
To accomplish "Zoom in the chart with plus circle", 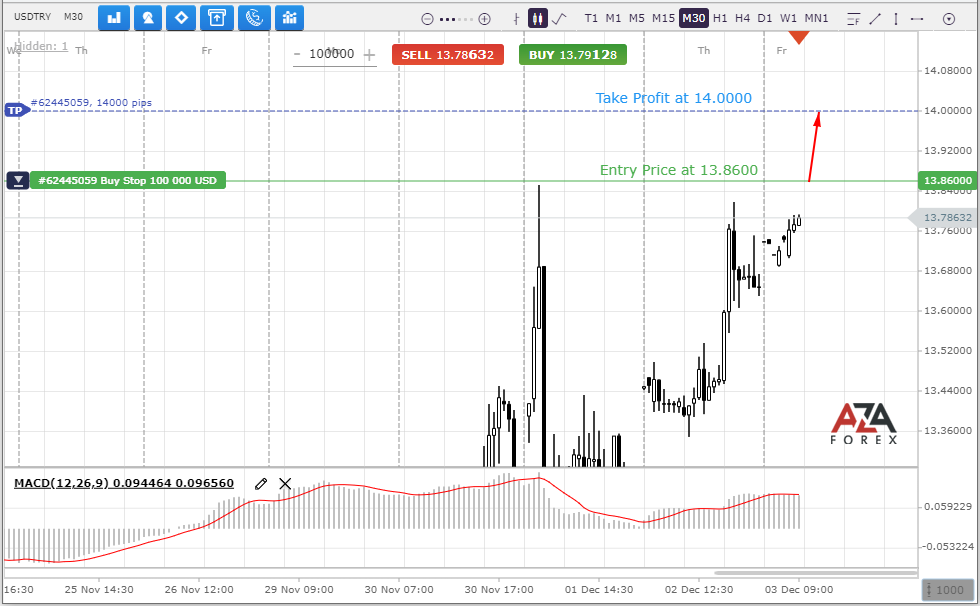I will pyautogui.click(x=484, y=19).
